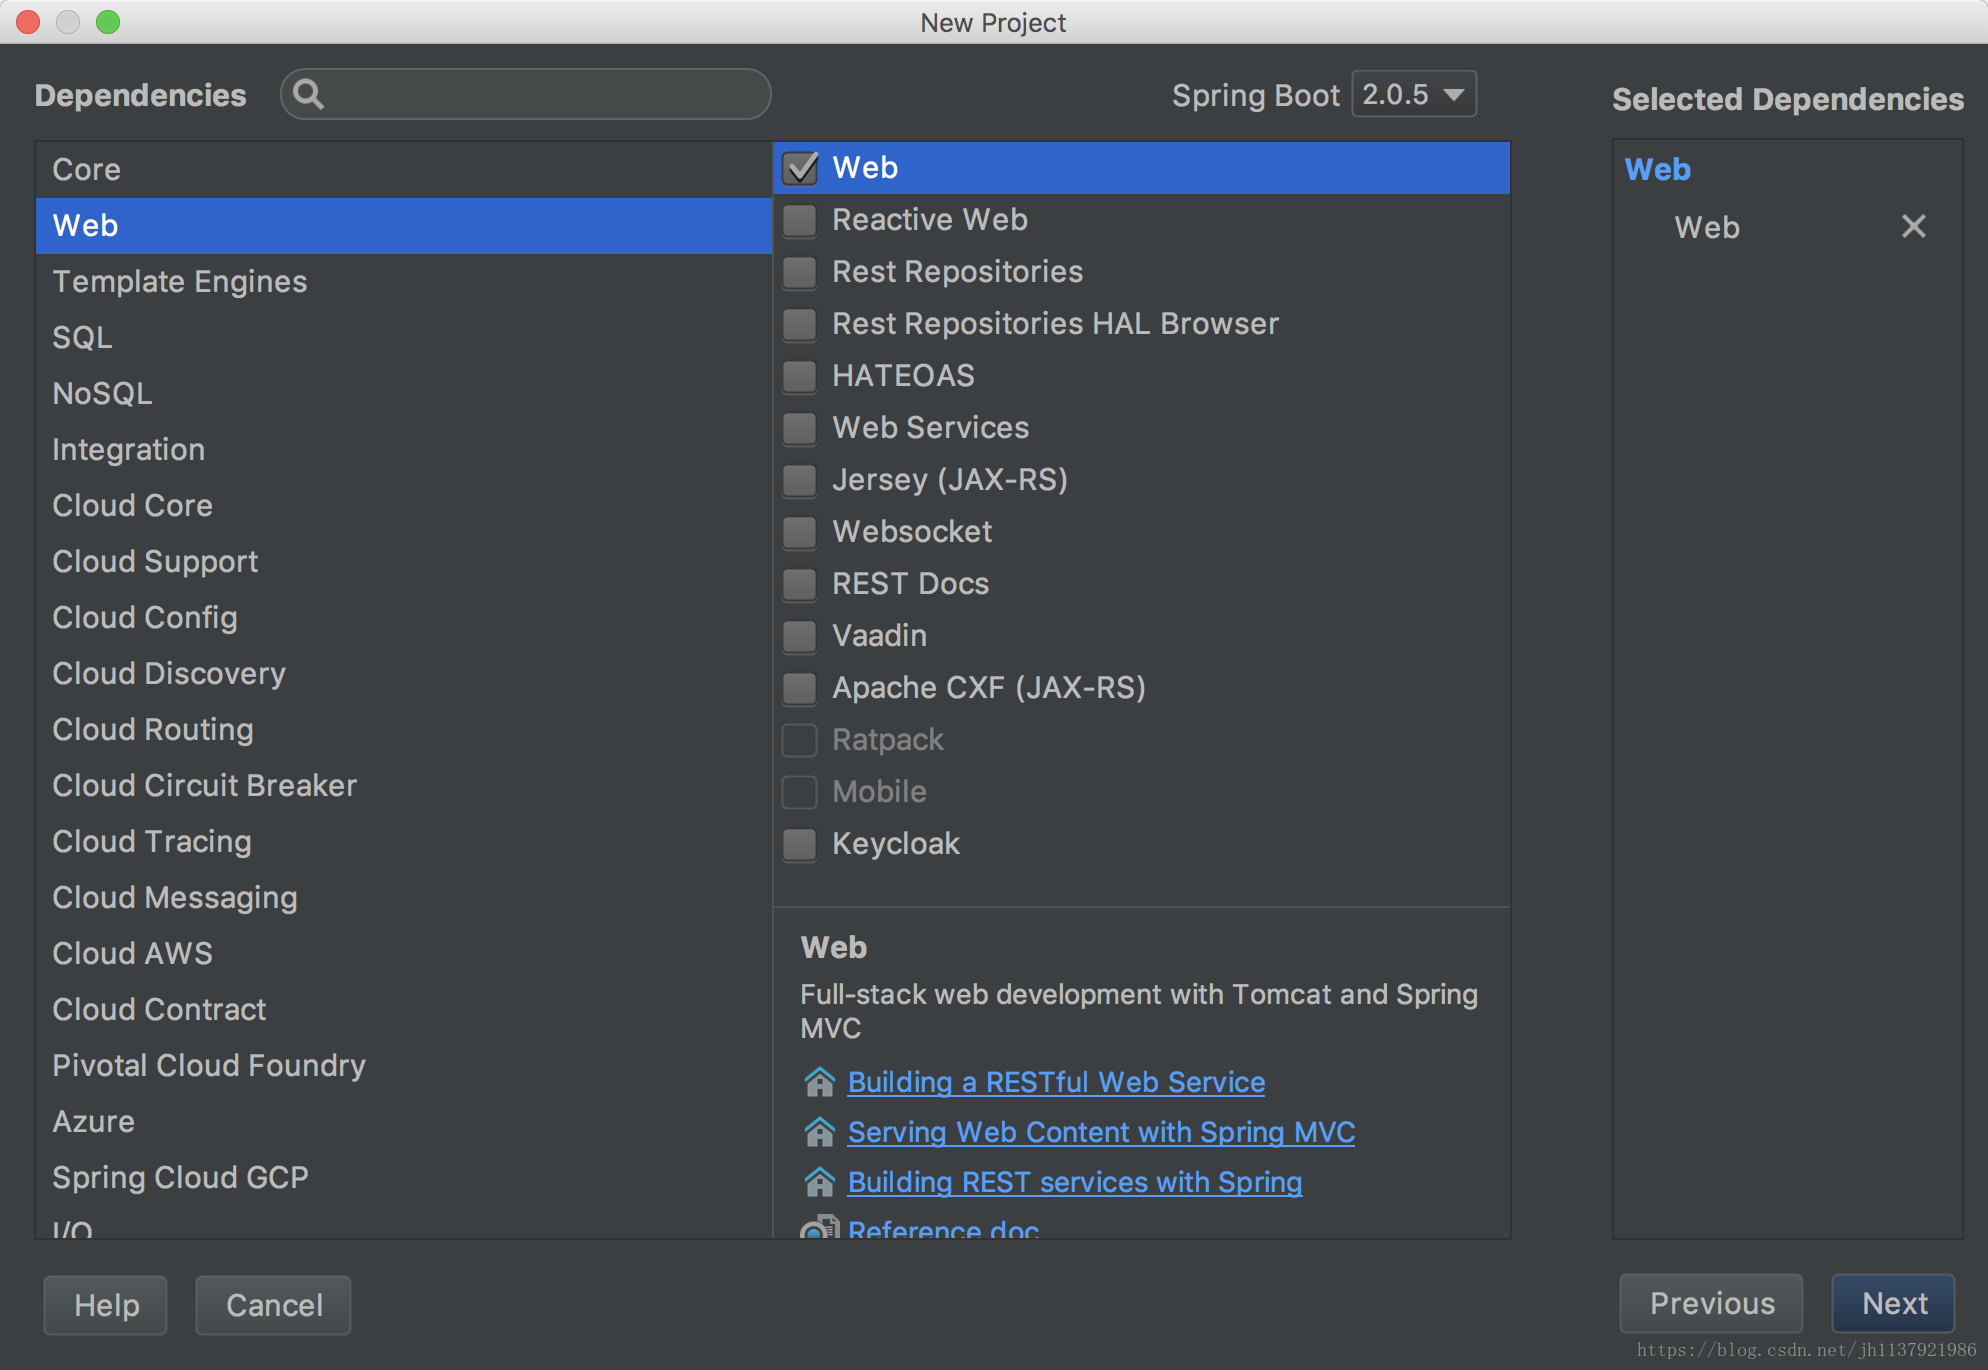This screenshot has height=1370, width=1988.
Task: Choose the Cloud Config category
Action: pos(404,618)
